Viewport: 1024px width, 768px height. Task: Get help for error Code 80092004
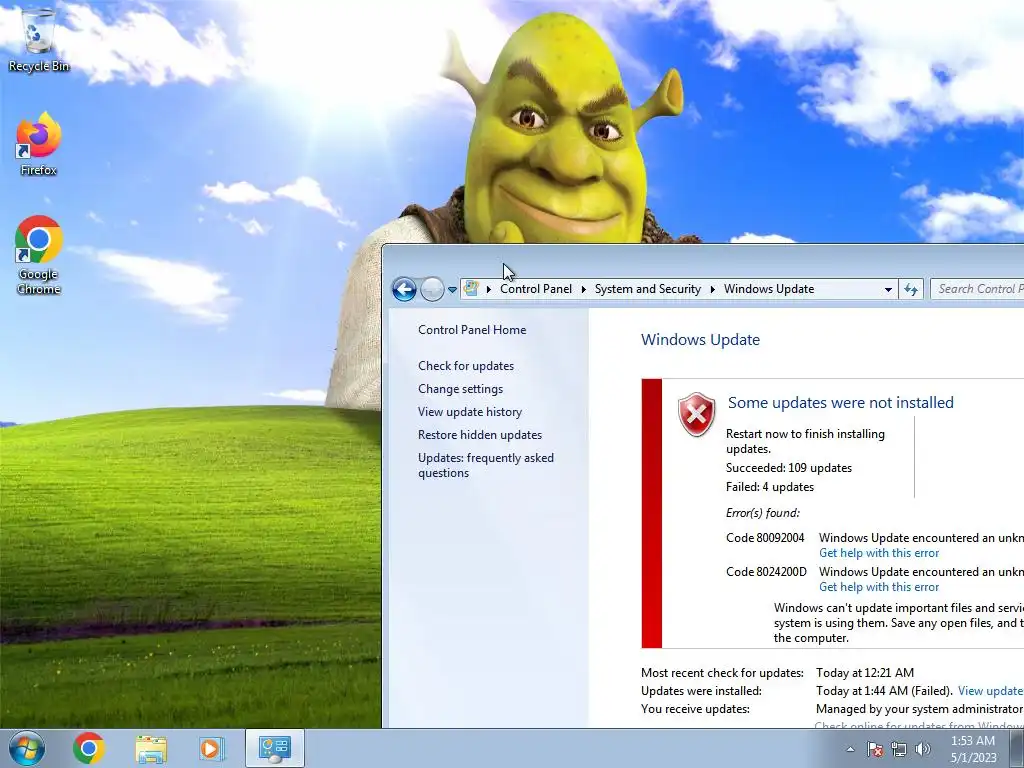pyautogui.click(x=879, y=553)
